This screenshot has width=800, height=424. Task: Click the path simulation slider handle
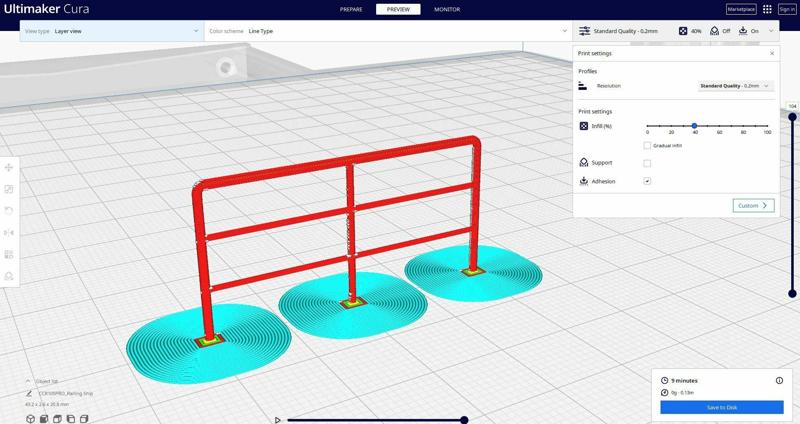click(x=464, y=420)
